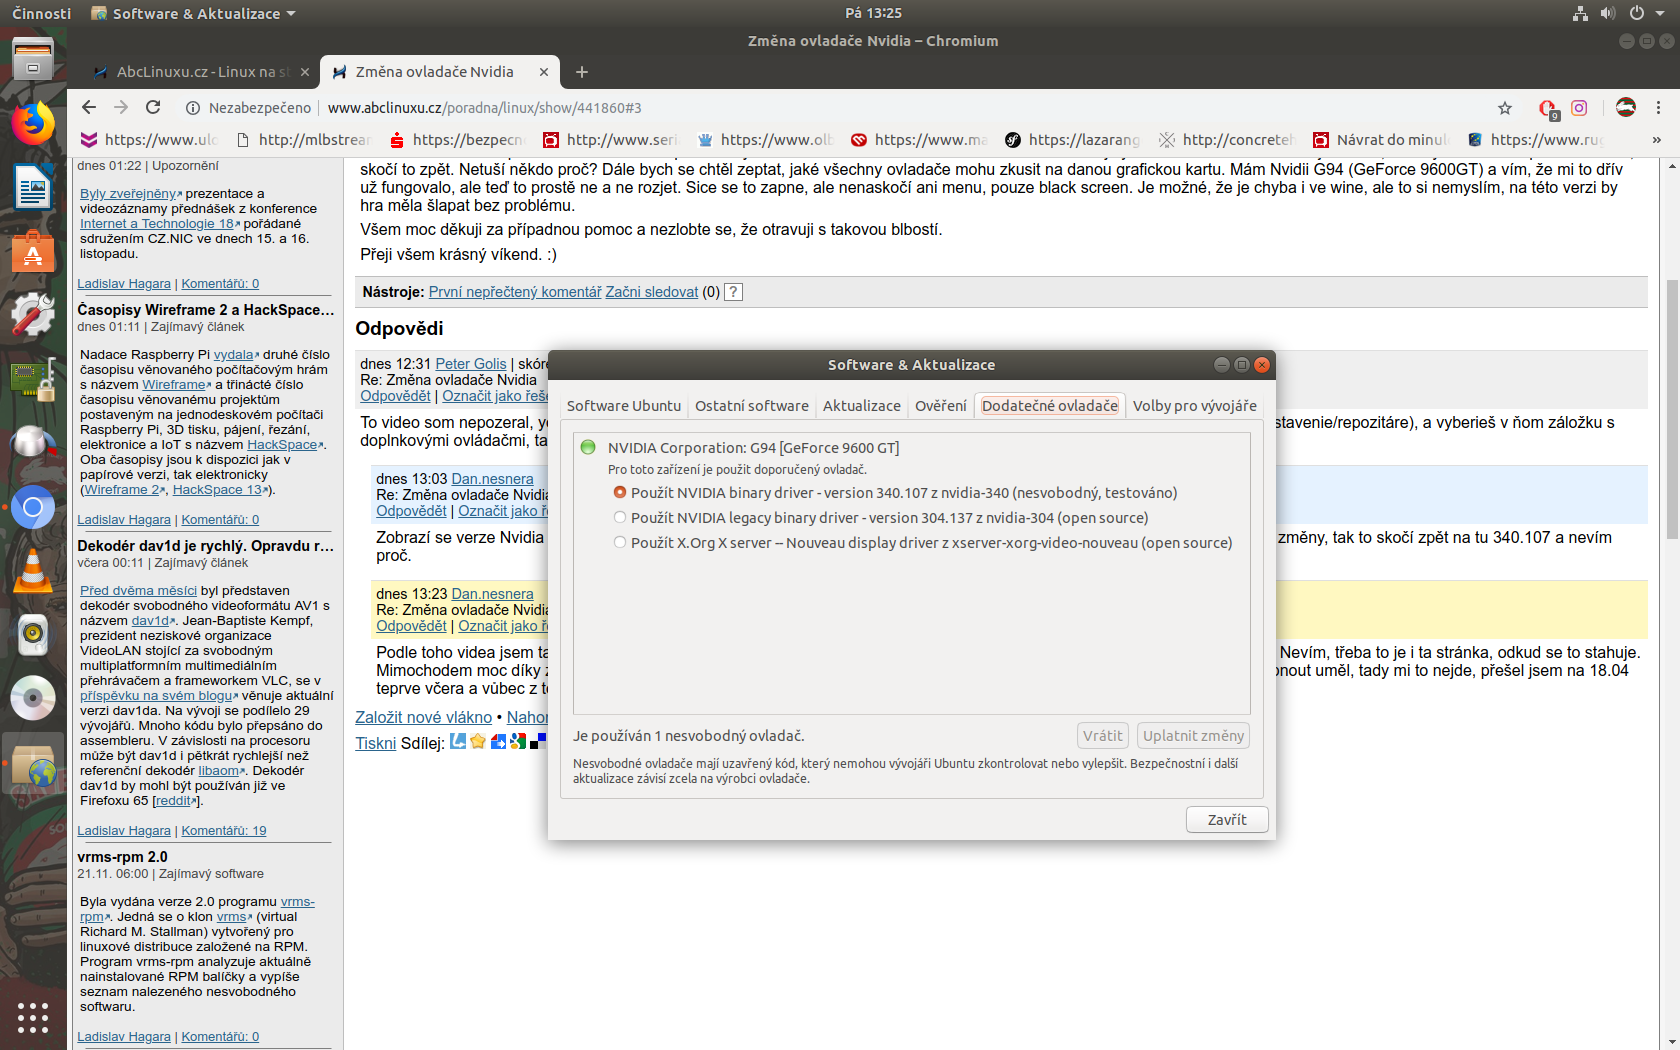Switch to the Aktualizace tab
1680x1050 pixels.
click(x=862, y=406)
